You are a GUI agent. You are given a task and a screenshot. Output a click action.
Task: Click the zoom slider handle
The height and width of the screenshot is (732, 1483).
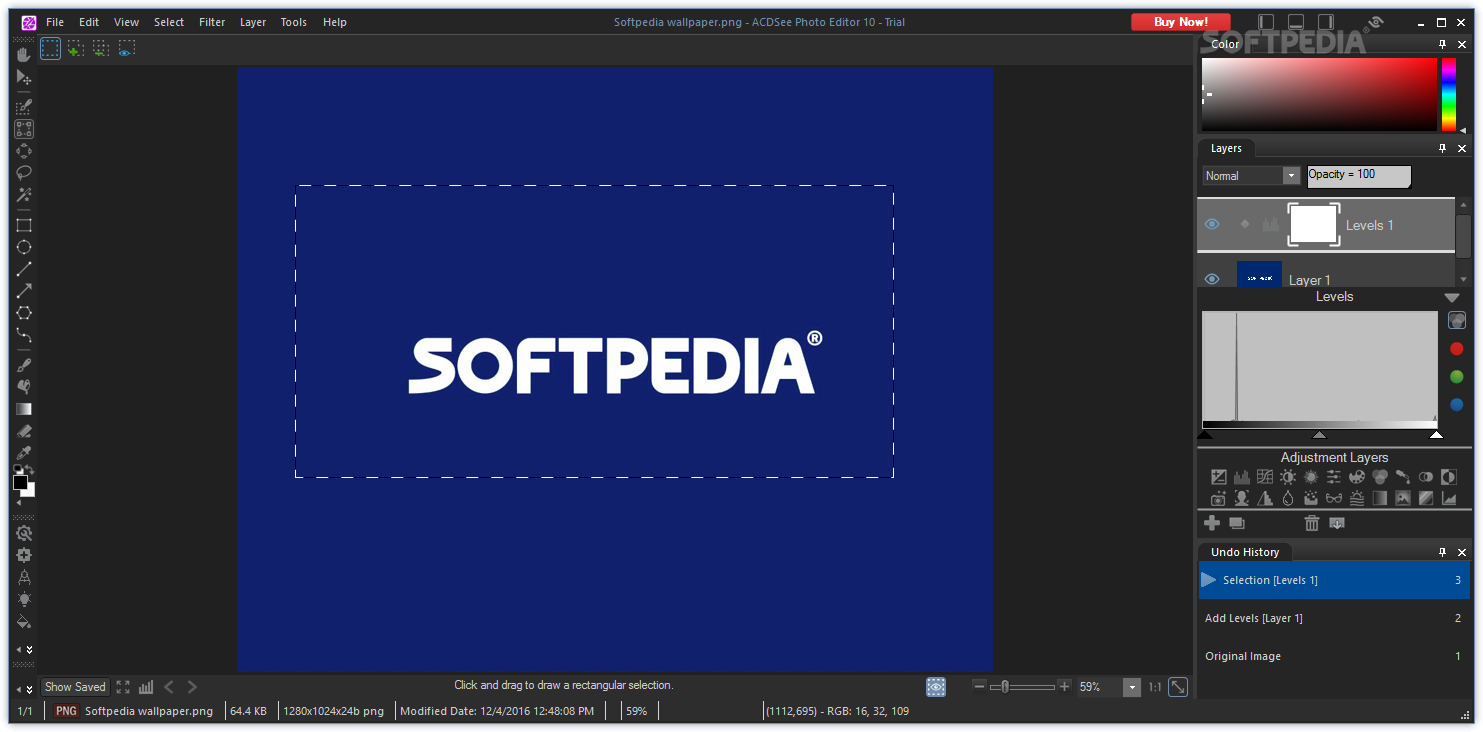(1005, 687)
